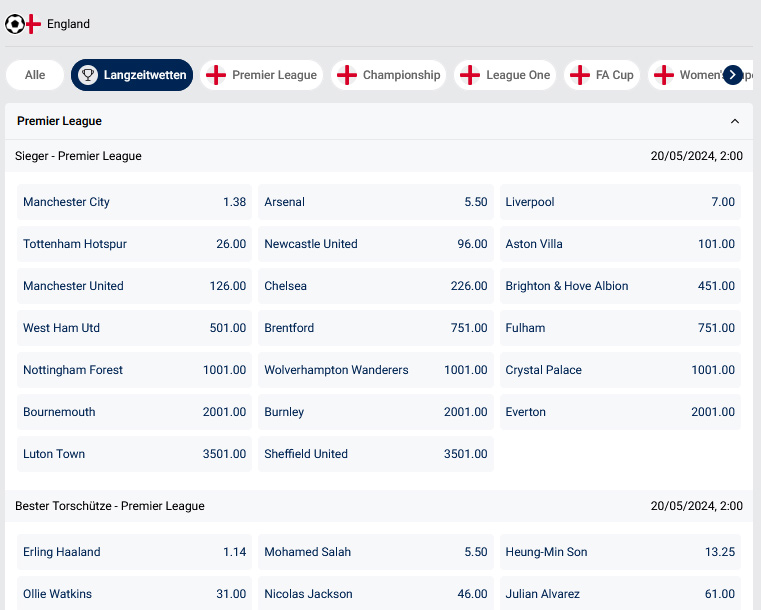Choose Burnley odds 2001.00
761x610 pixels.
pyautogui.click(x=376, y=412)
